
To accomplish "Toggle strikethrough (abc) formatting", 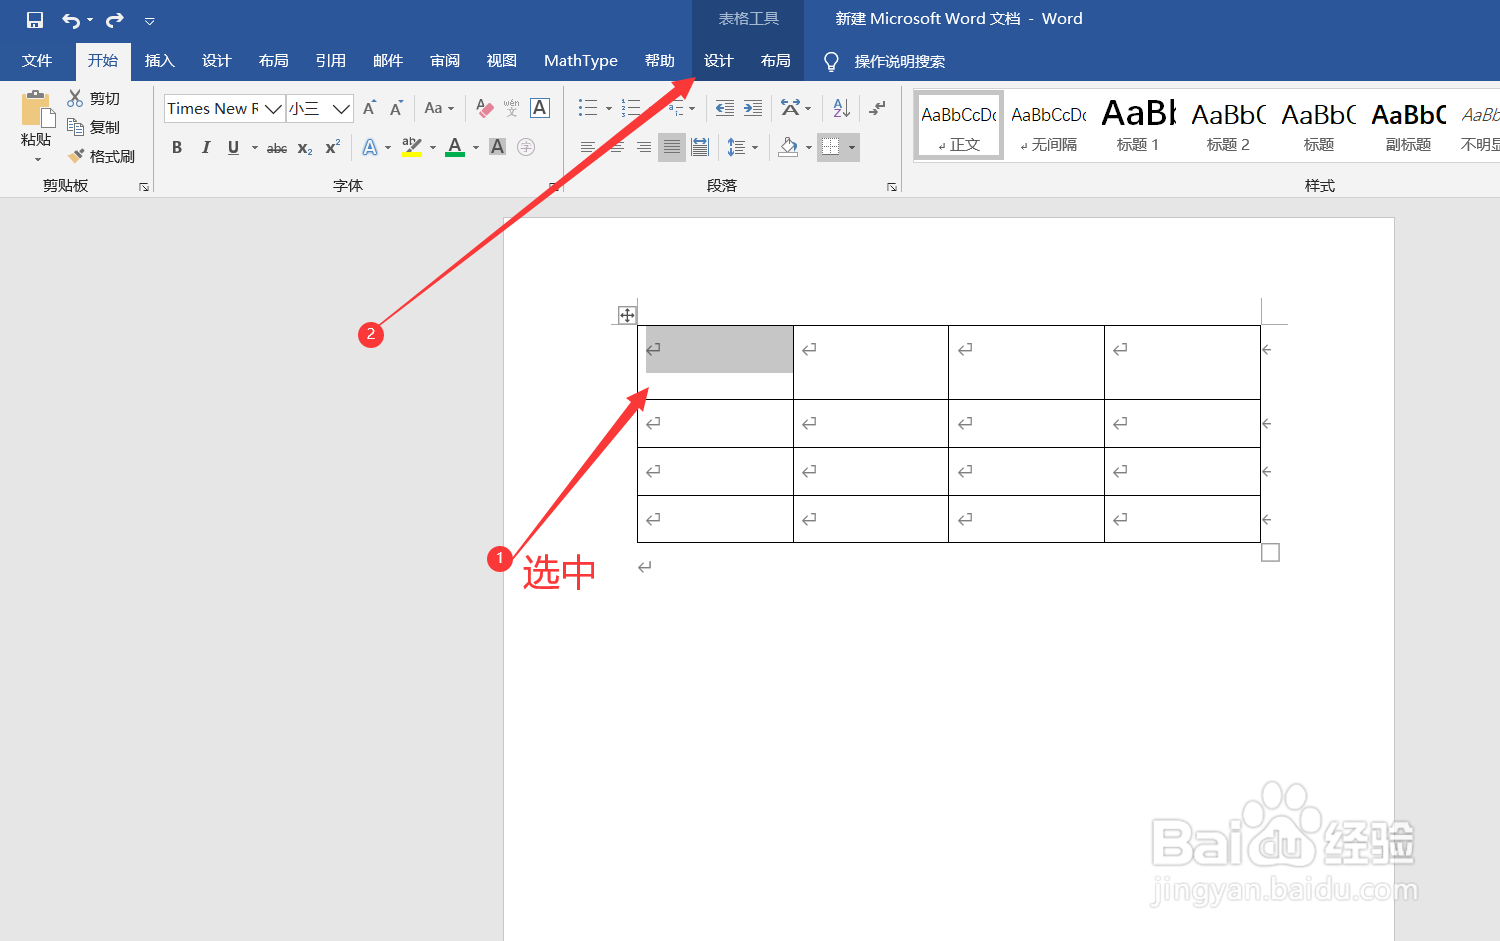I will click(x=277, y=148).
